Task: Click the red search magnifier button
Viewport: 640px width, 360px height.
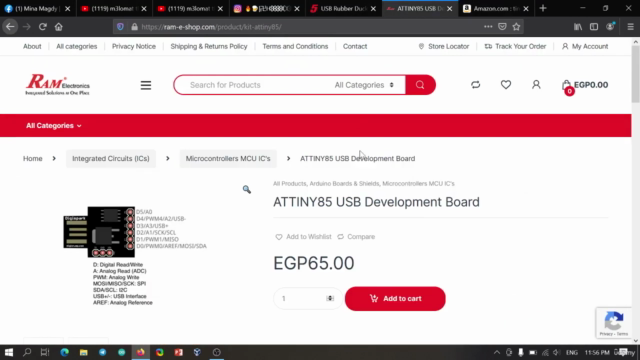Action: click(x=420, y=85)
